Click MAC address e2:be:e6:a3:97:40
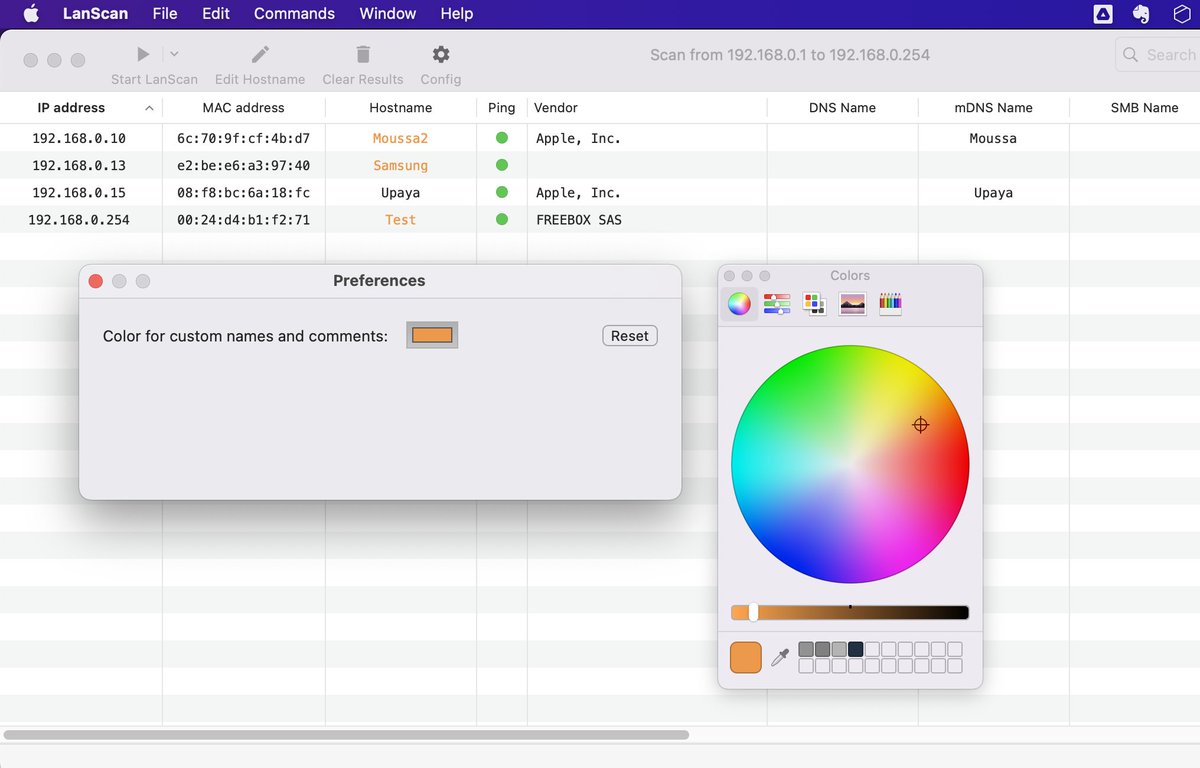Screen dimensions: 1200x768 (x=243, y=165)
